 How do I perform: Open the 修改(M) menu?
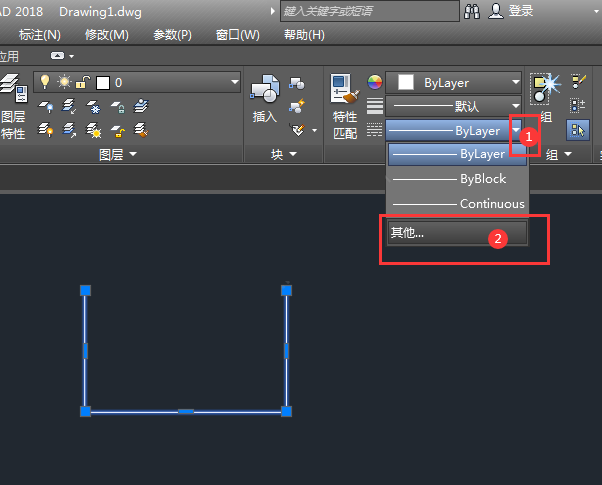107,35
